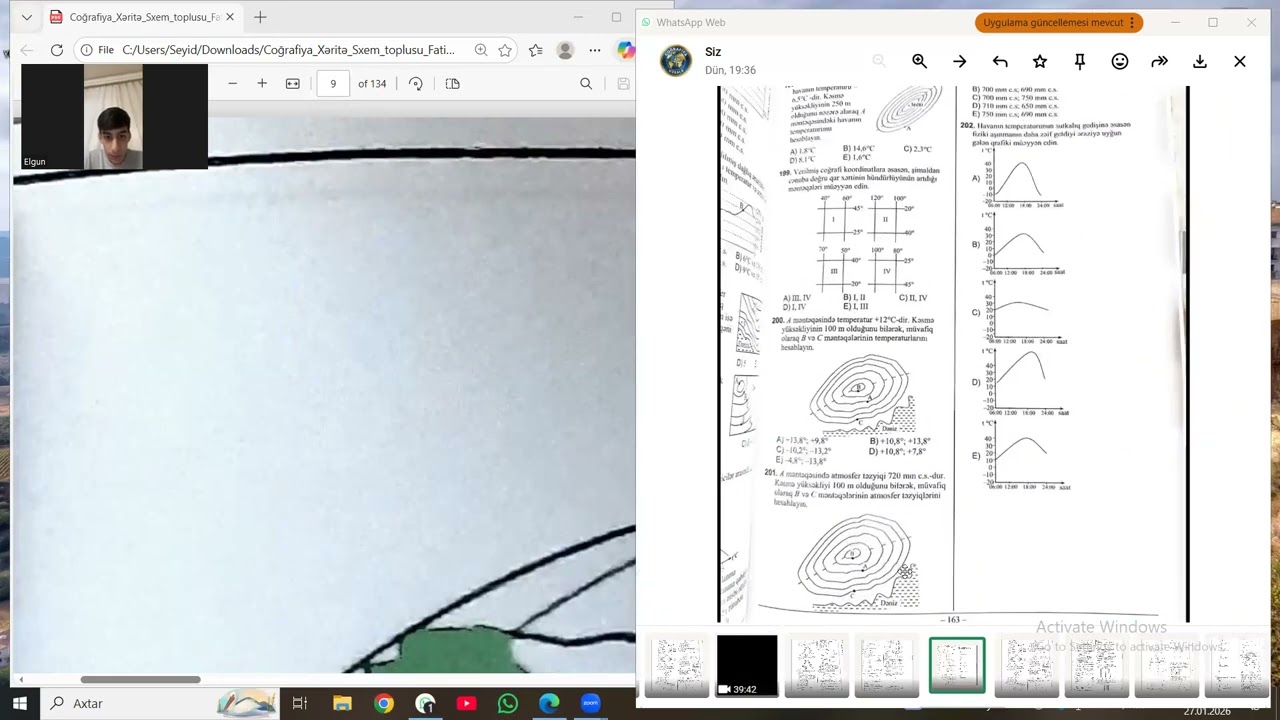Screen dimensions: 1280x720
Task: Add this page to favorites star
Action: click(505, 50)
